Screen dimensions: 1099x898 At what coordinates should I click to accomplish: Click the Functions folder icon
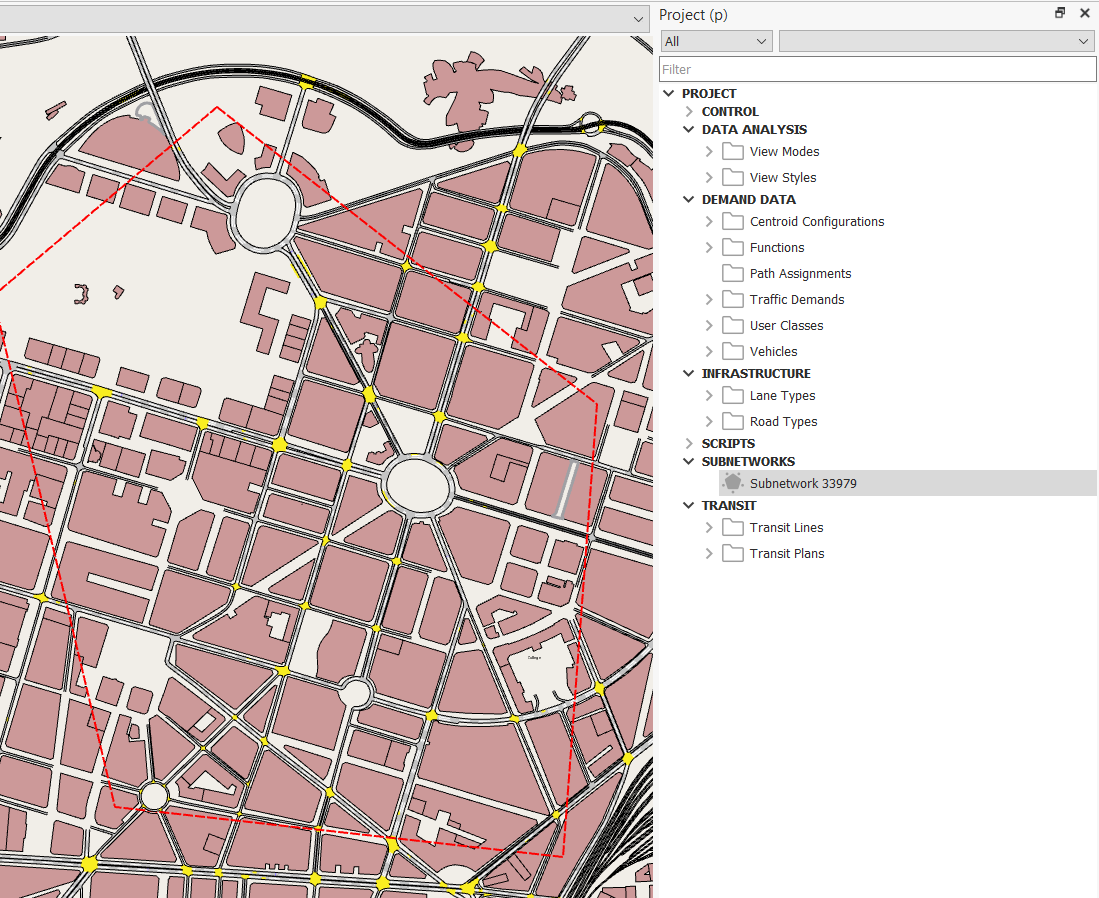tap(731, 247)
